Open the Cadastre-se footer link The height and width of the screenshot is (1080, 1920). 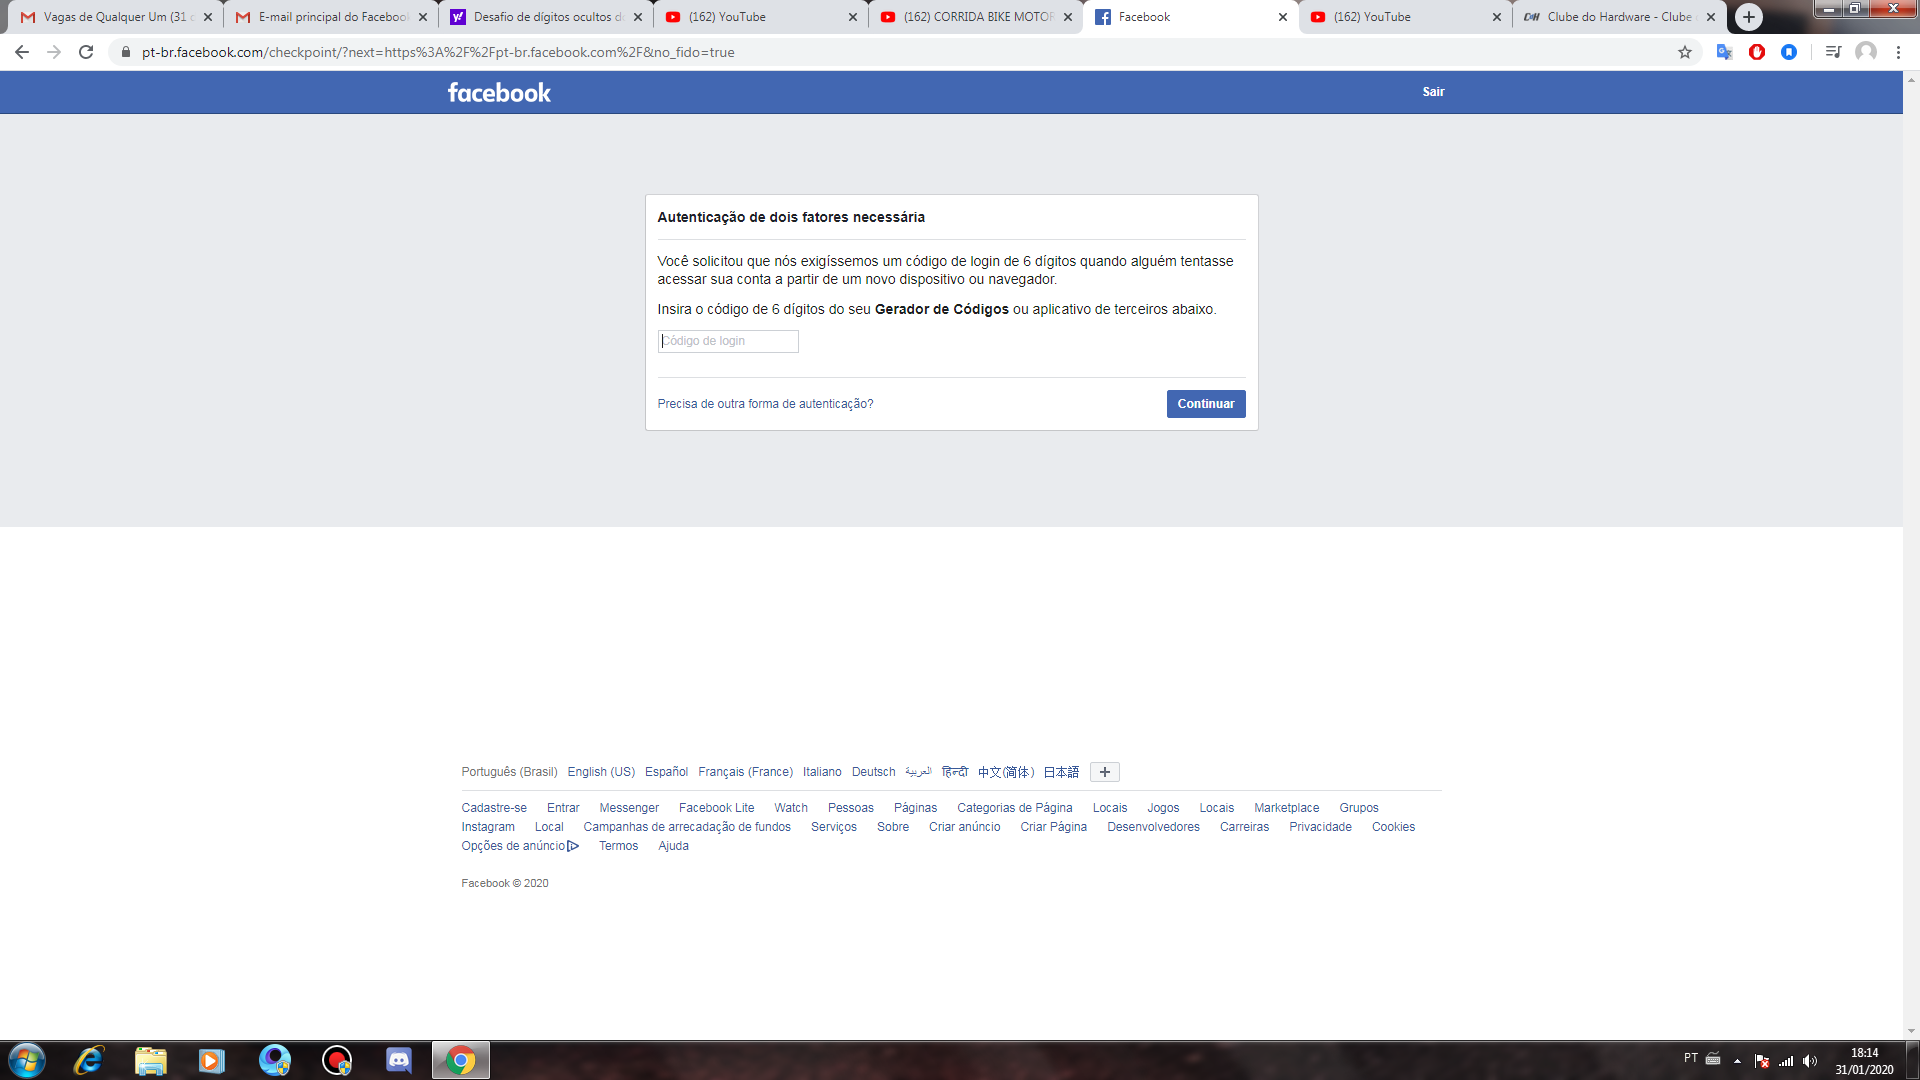(494, 808)
